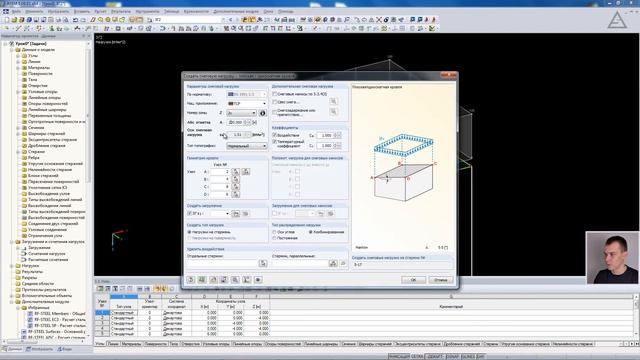The height and width of the screenshot is (360, 640).
Task: Toggle Снегозадержание или препятствие checkbox
Action: pos(275,111)
